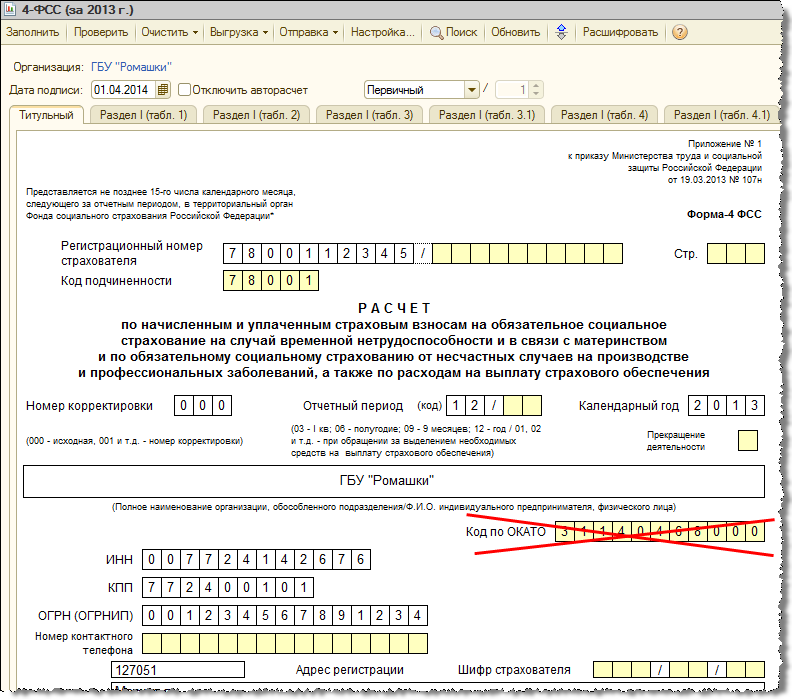Click the Заполнить button
792x699 pixels.
click(33, 32)
